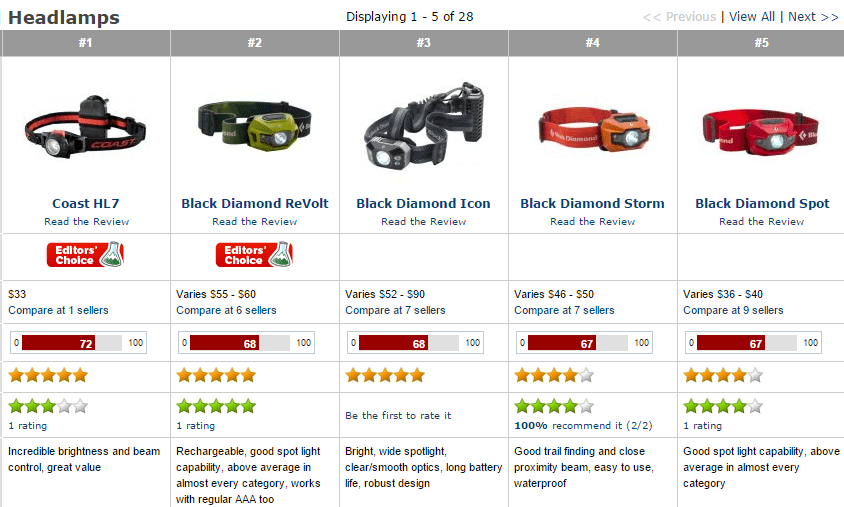Viewport: 844px width, 507px height.
Task: Click the red Black Diamond Spot photo
Action: coord(761,132)
